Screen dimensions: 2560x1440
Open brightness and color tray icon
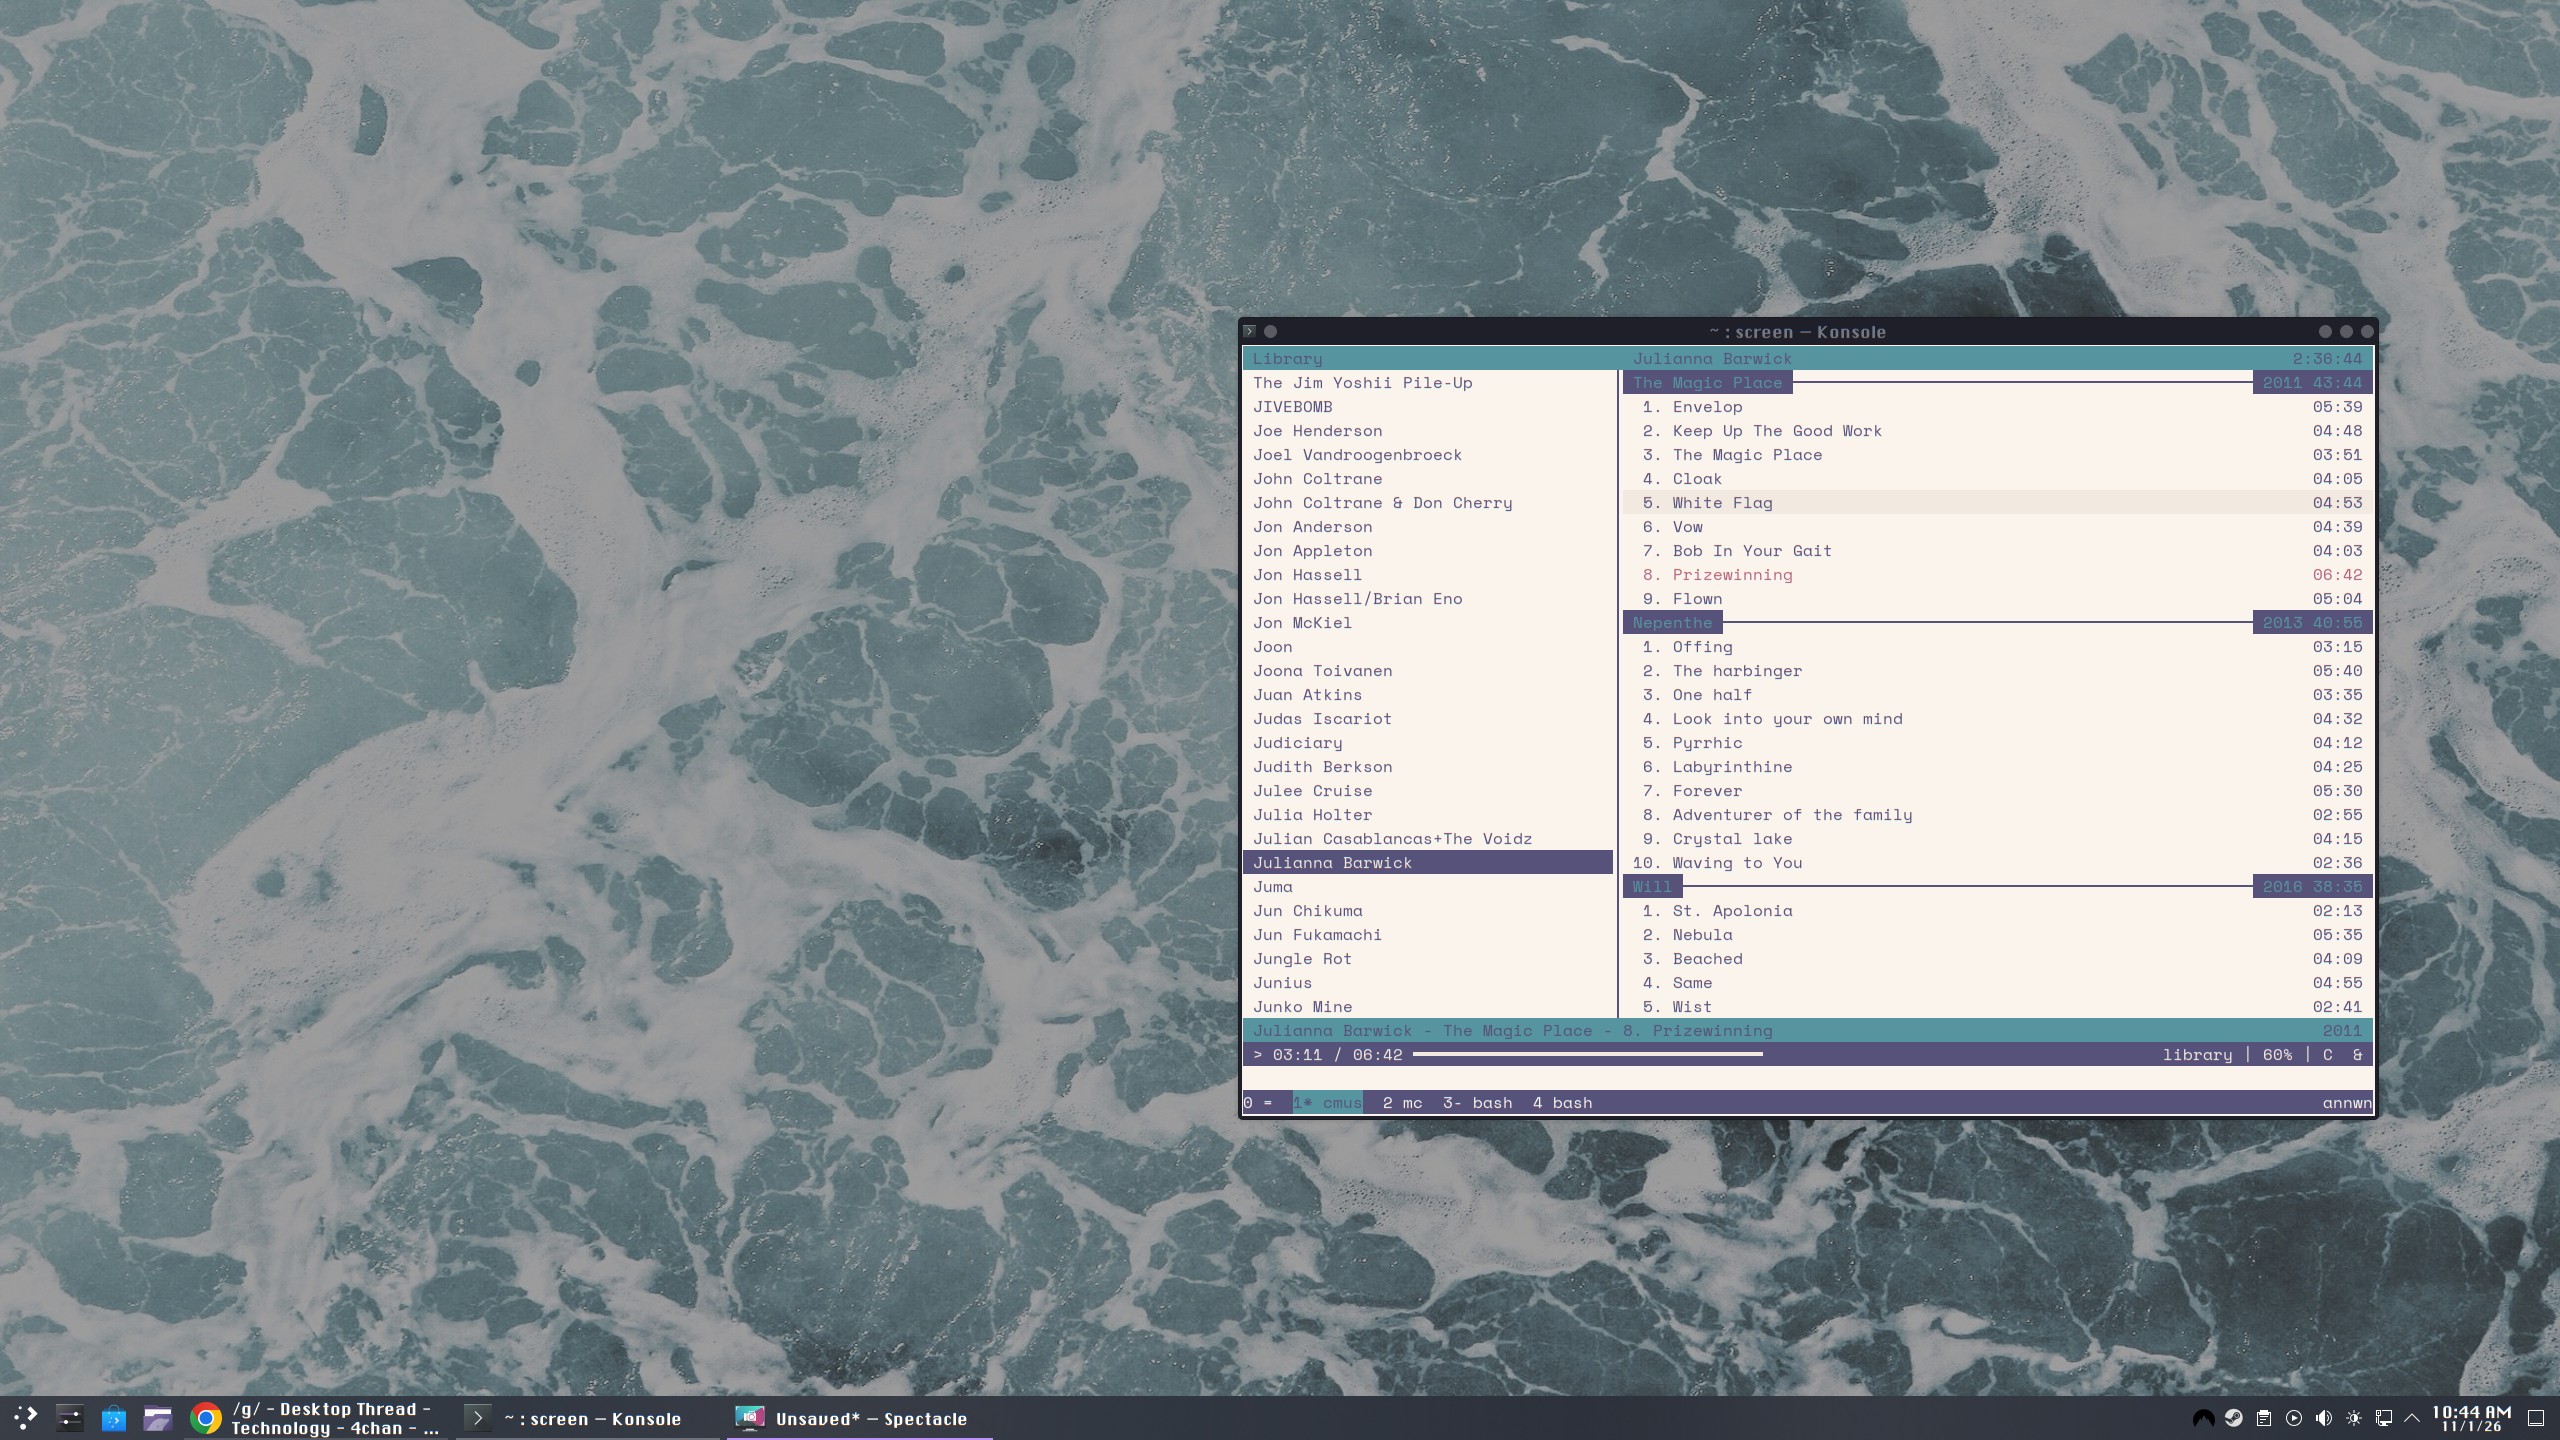tap(2354, 1418)
